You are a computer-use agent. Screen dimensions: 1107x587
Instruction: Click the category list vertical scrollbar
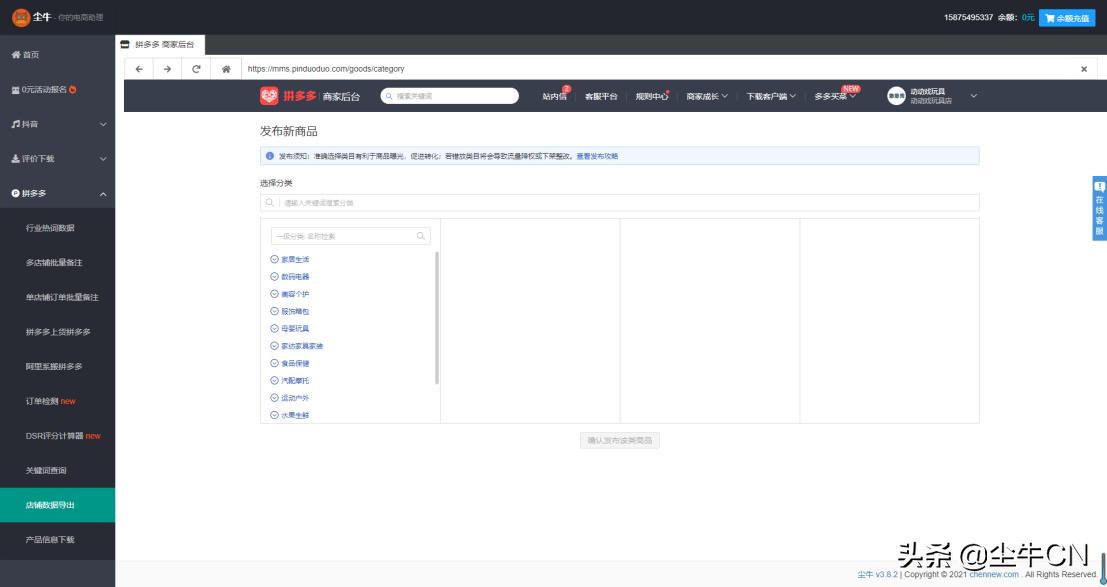[x=437, y=318]
